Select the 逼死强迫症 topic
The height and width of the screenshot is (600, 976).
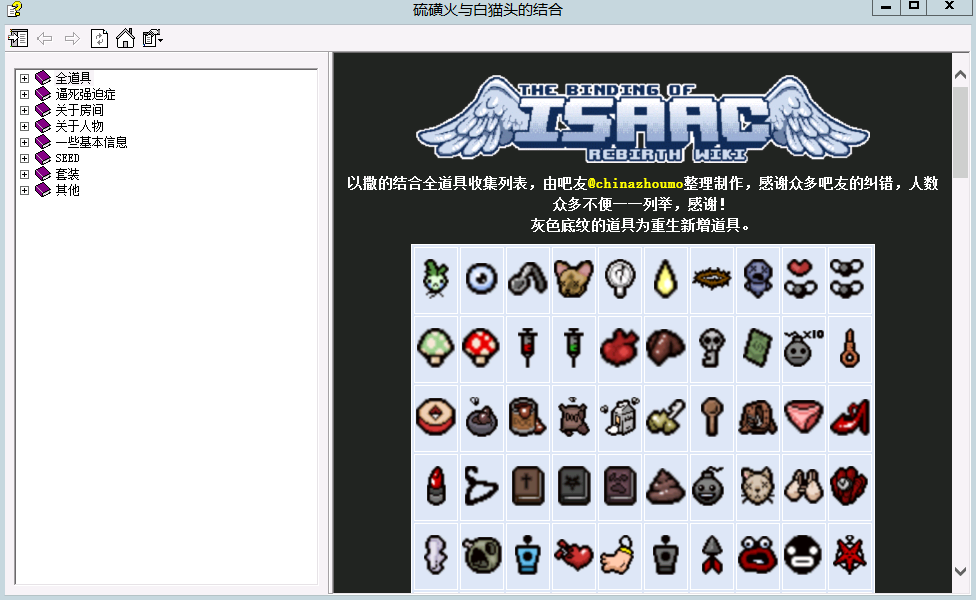point(85,95)
